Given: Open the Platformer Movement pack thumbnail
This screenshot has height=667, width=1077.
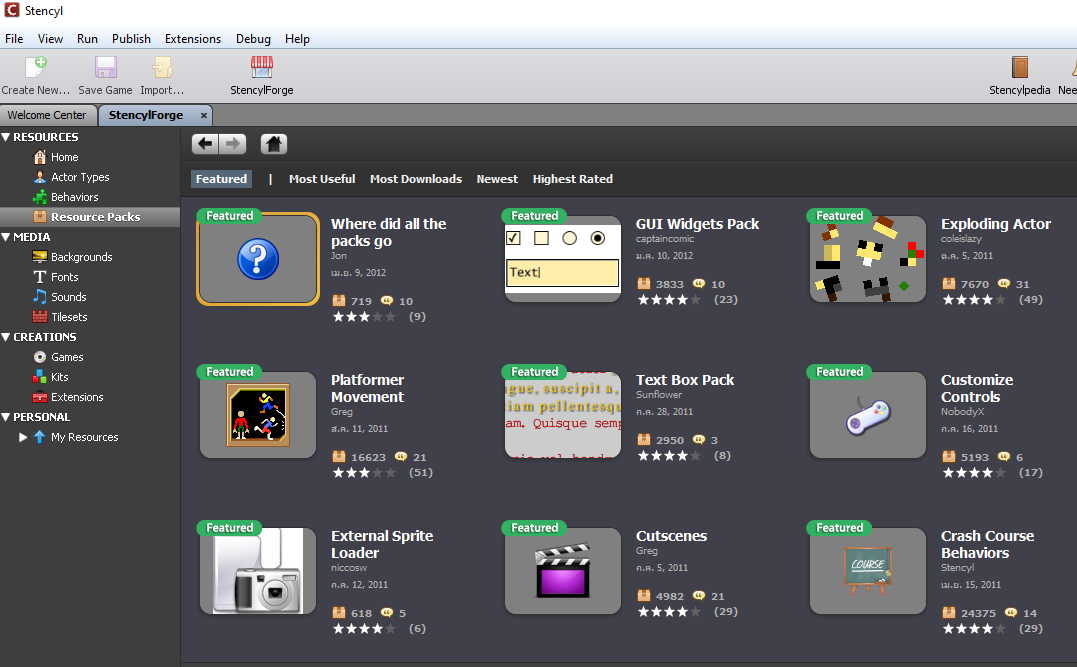Looking at the screenshot, I should pyautogui.click(x=258, y=415).
